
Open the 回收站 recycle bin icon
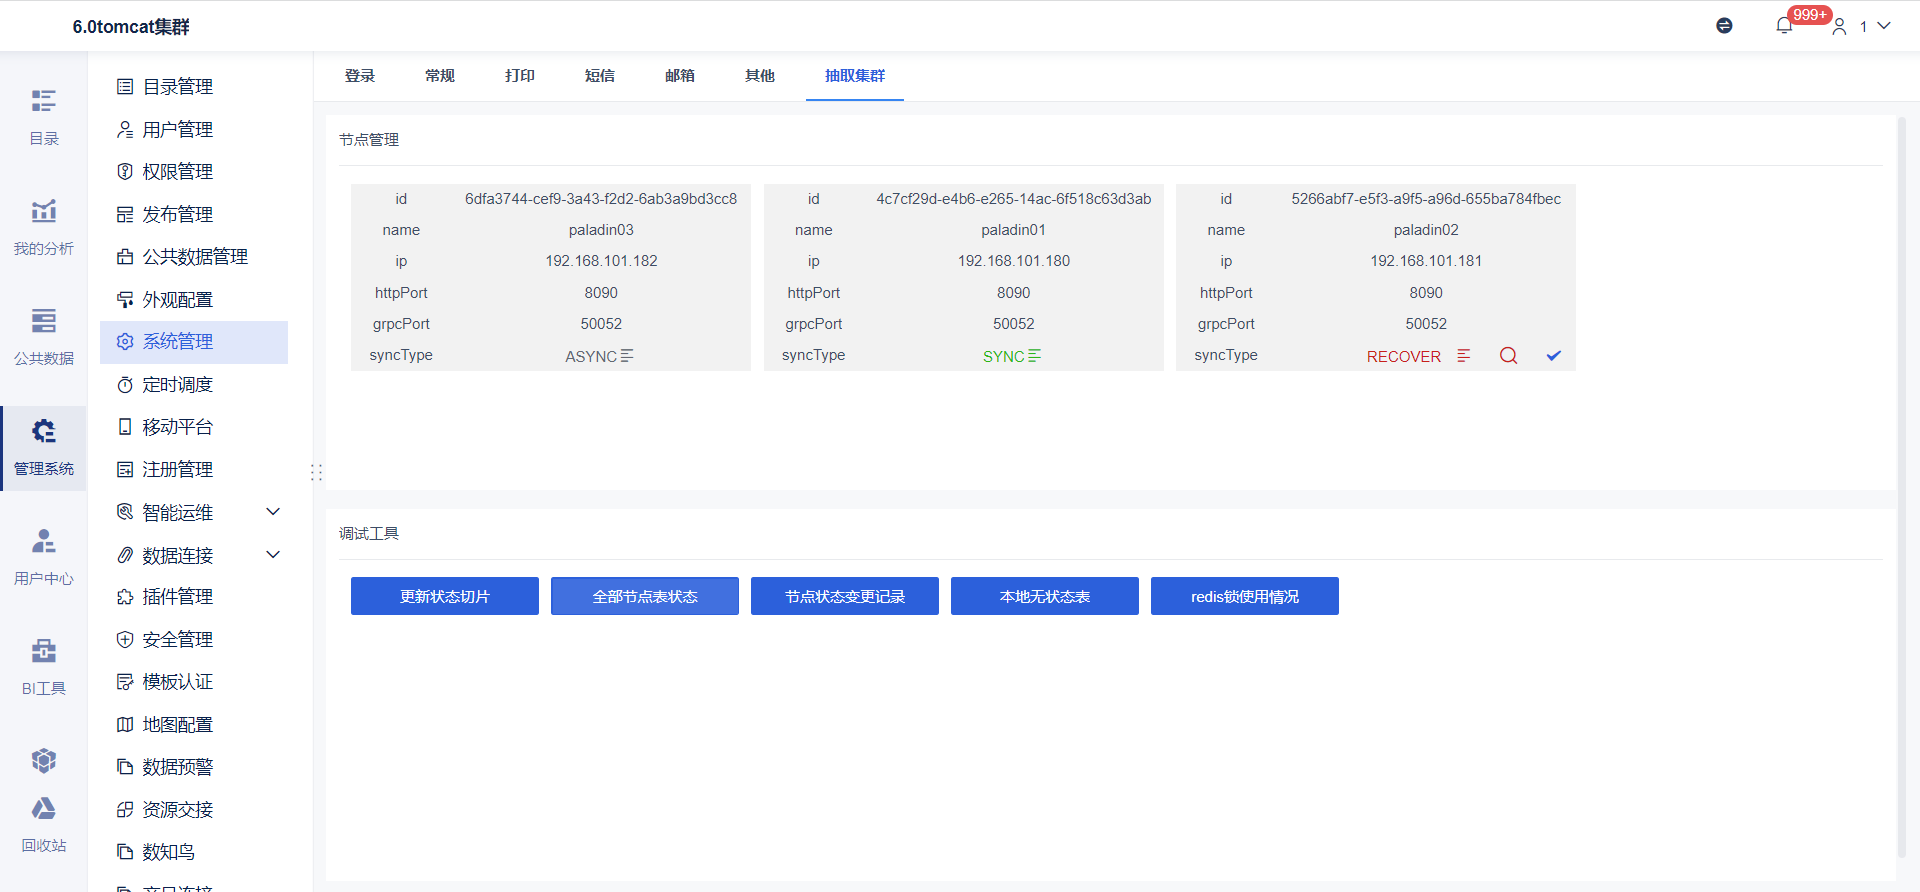pos(43,825)
